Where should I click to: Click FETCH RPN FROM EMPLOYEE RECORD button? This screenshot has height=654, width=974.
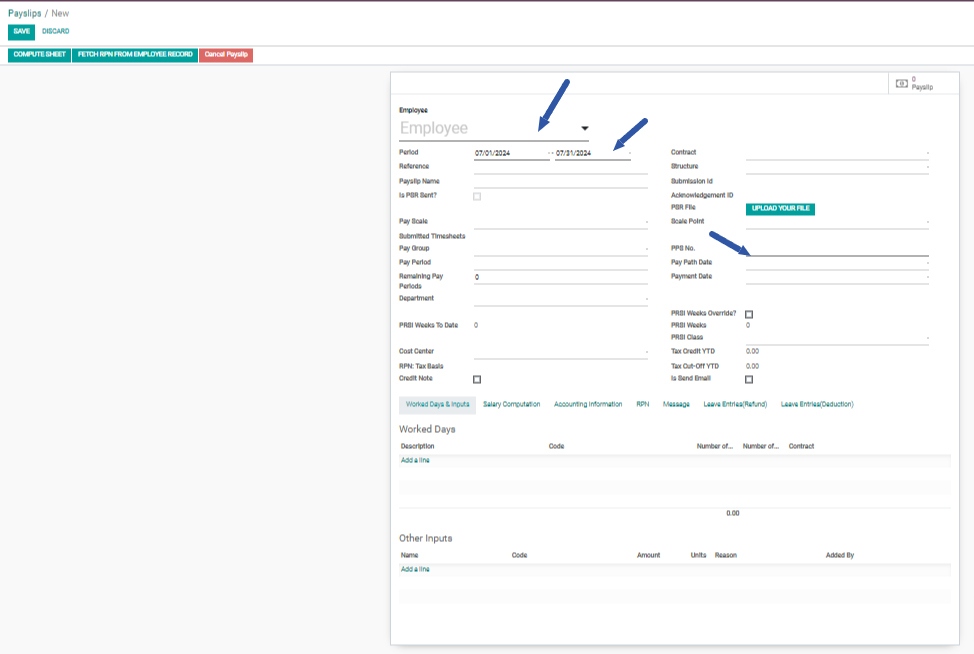pyautogui.click(x=135, y=54)
